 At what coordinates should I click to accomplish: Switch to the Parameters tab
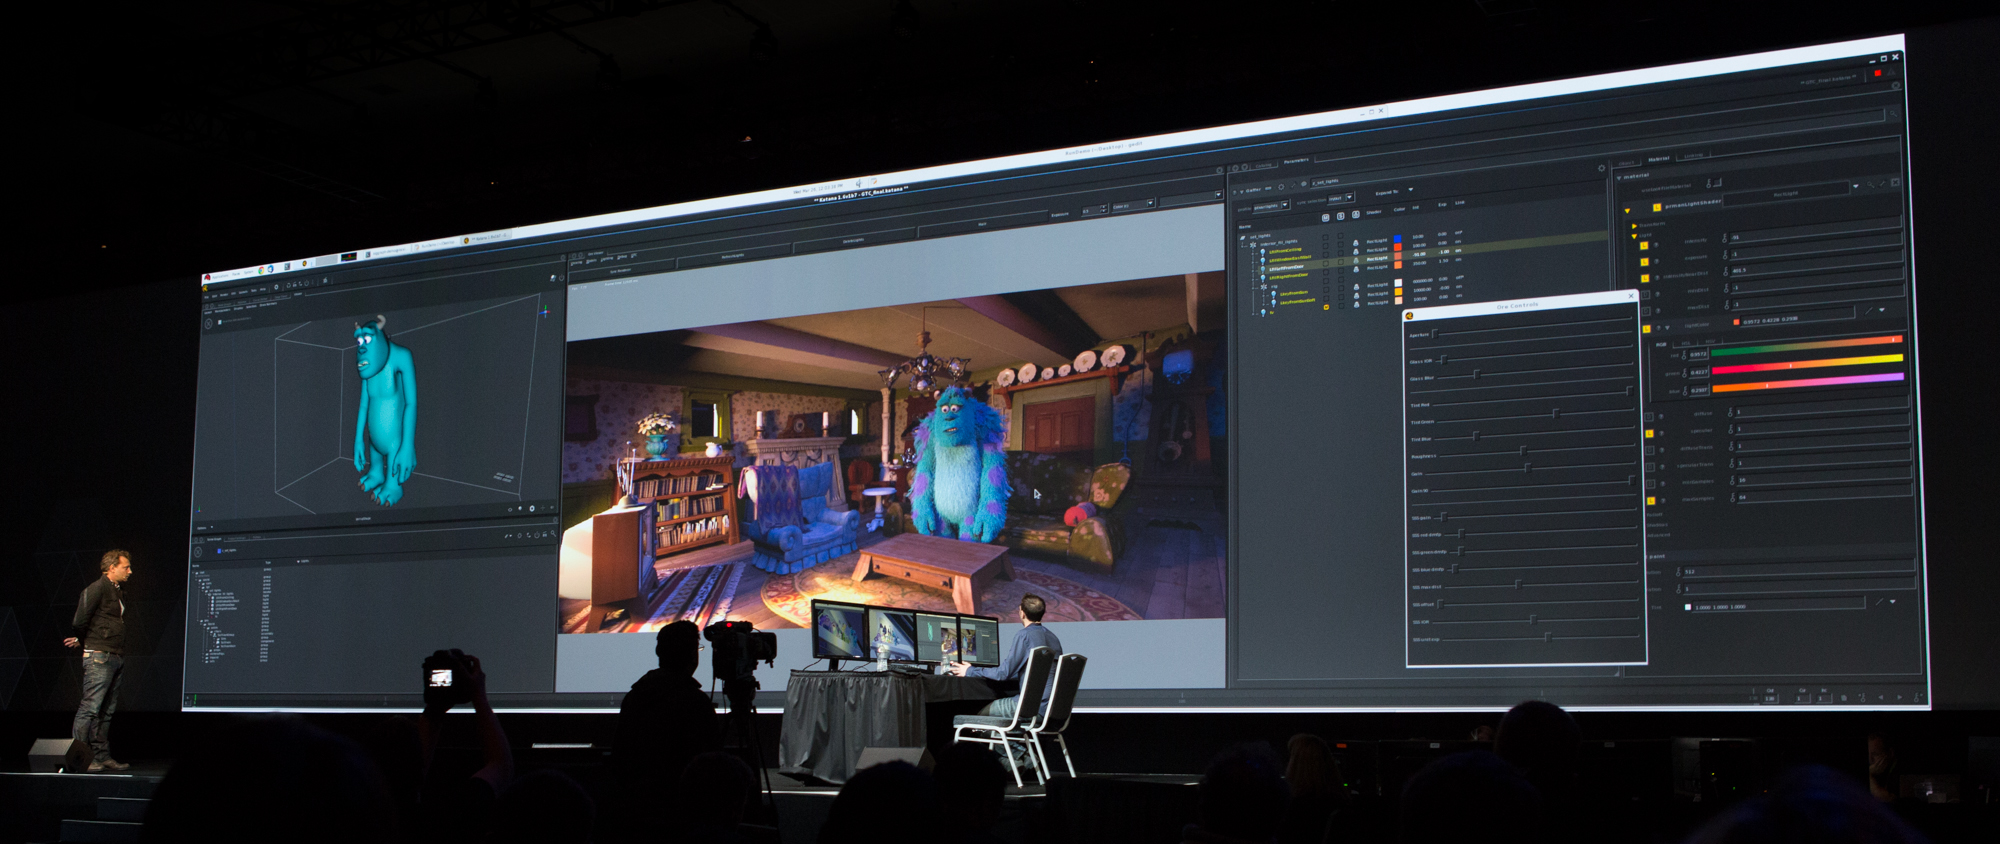coord(1296,160)
